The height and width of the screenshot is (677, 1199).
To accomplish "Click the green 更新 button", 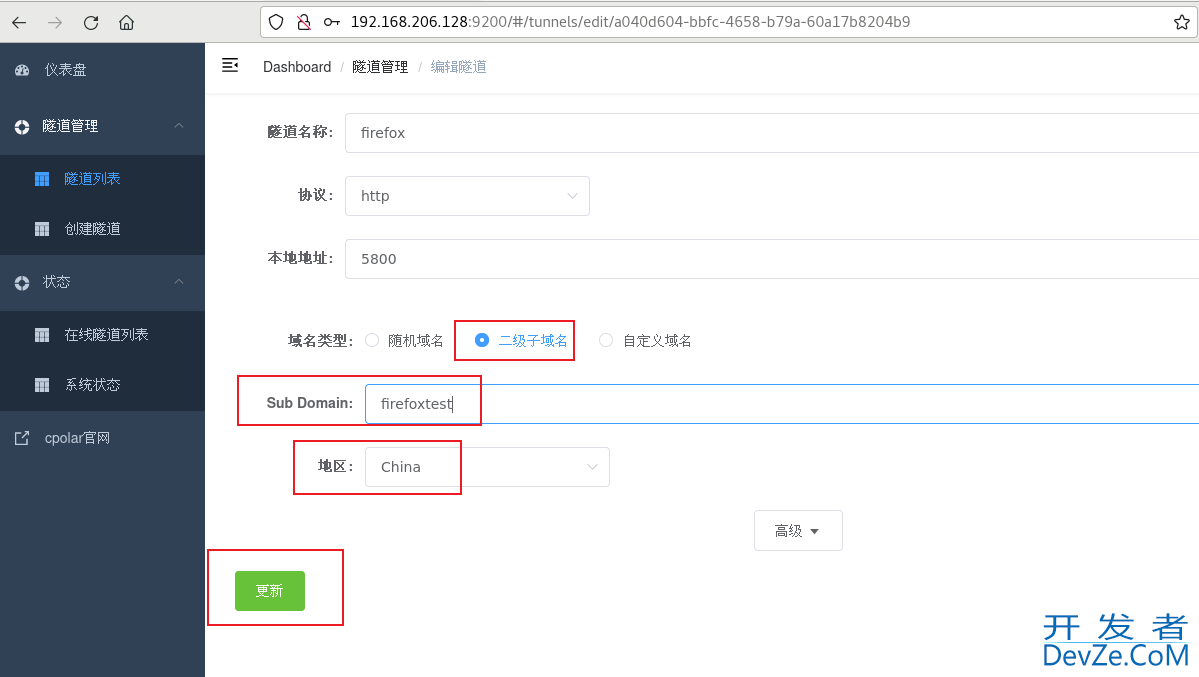I will (270, 591).
